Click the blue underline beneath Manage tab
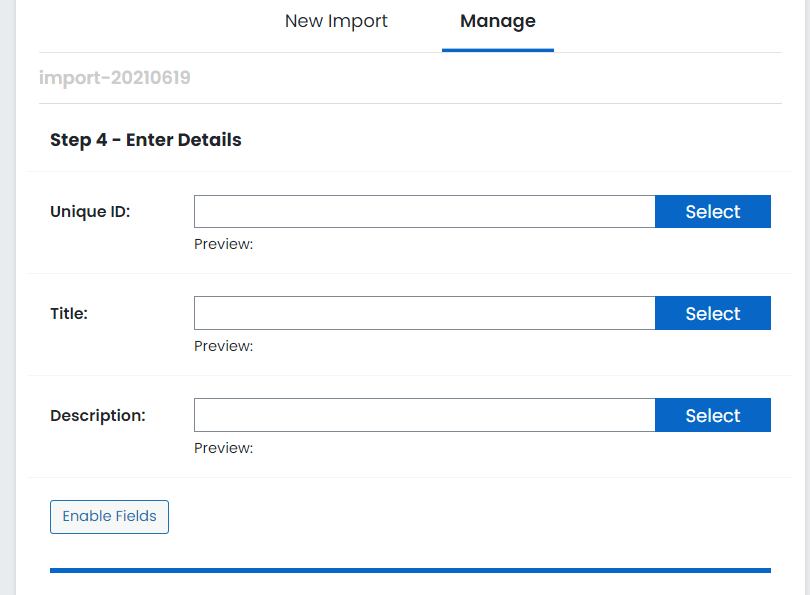The height and width of the screenshot is (595, 810). coord(497,50)
